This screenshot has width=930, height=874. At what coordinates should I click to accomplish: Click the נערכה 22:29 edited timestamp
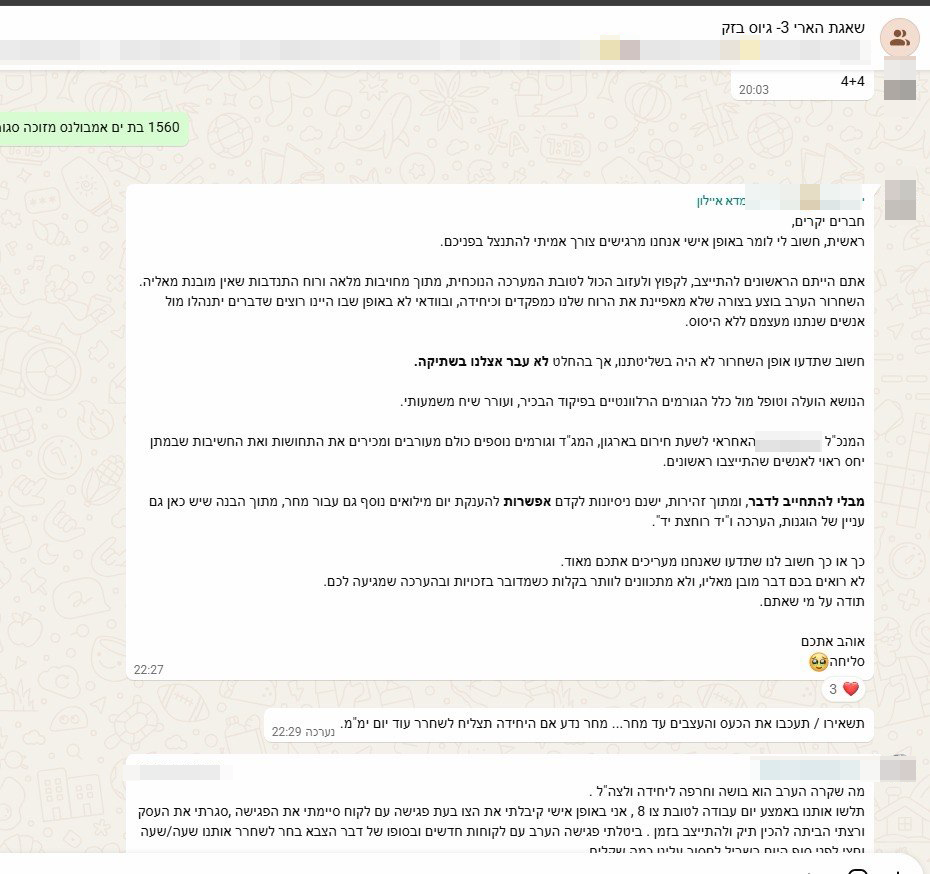pyautogui.click(x=303, y=732)
